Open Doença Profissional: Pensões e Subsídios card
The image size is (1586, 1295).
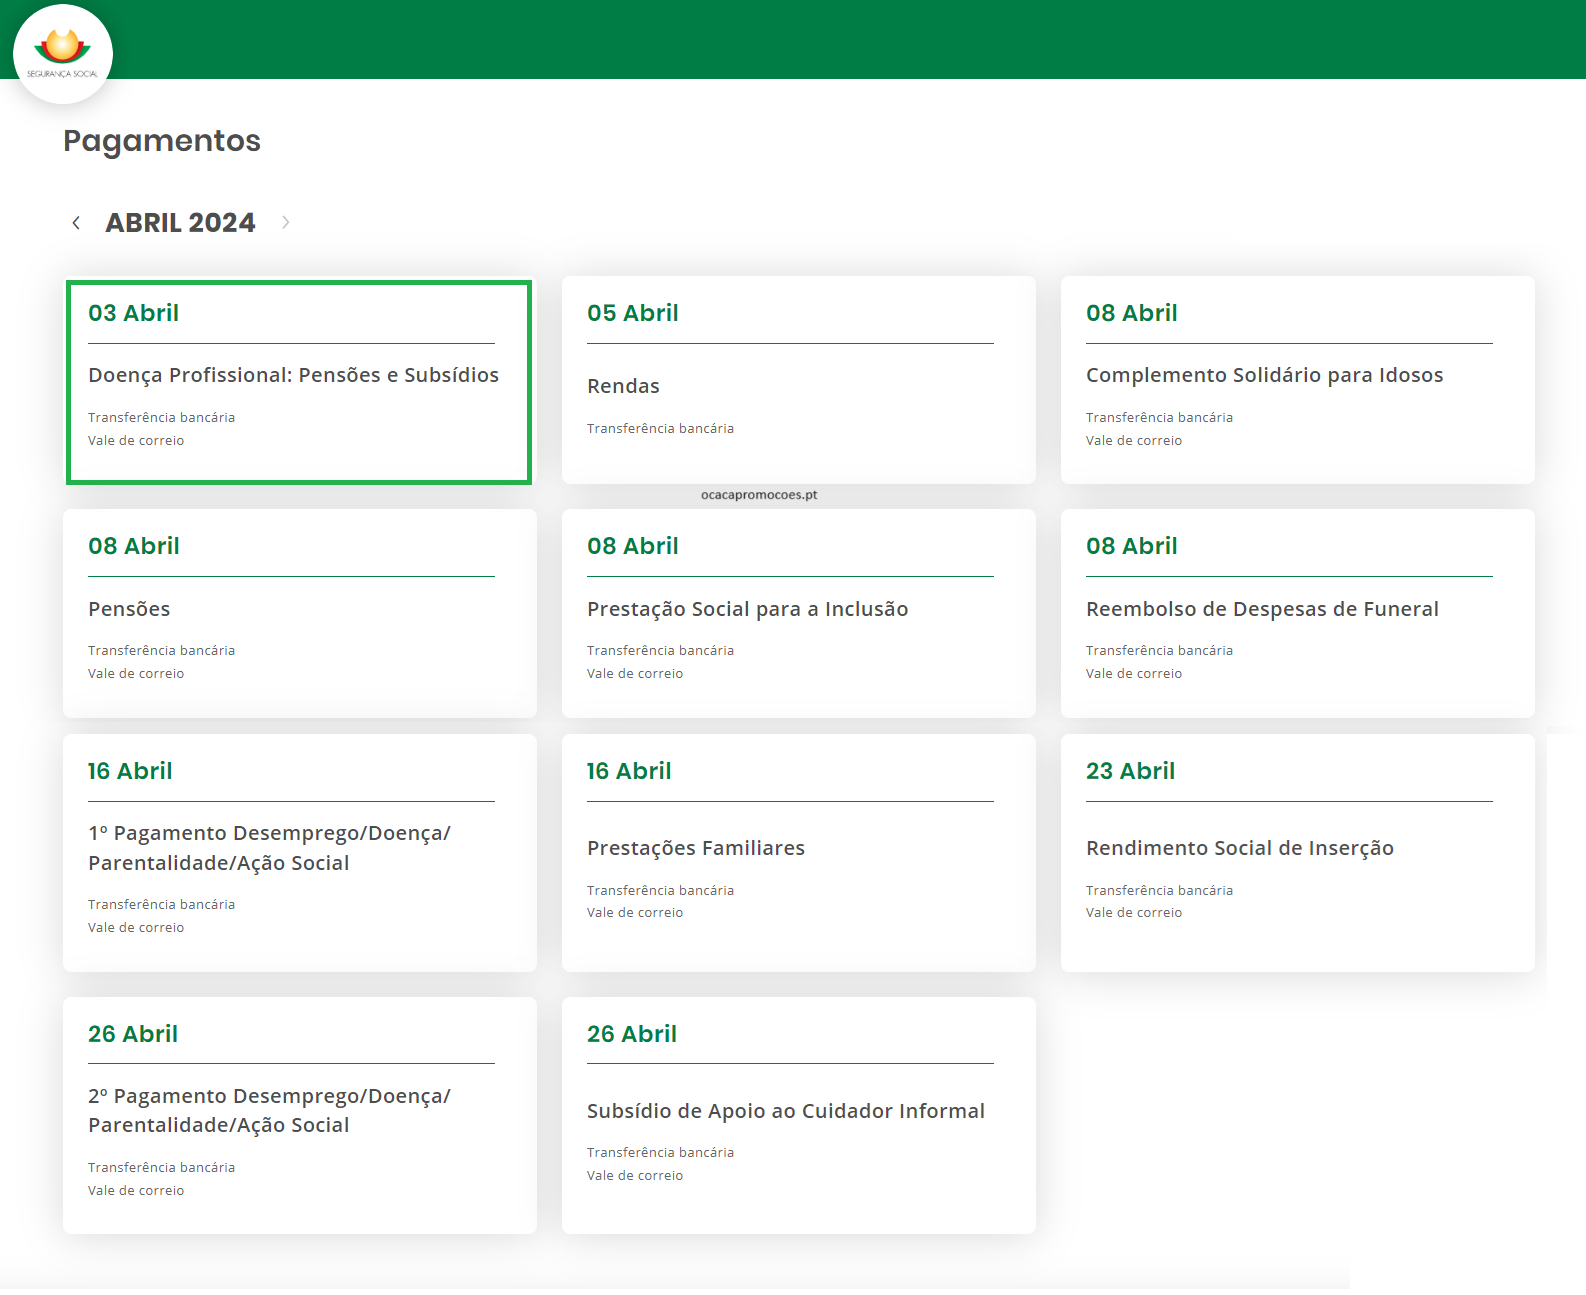[x=293, y=376]
